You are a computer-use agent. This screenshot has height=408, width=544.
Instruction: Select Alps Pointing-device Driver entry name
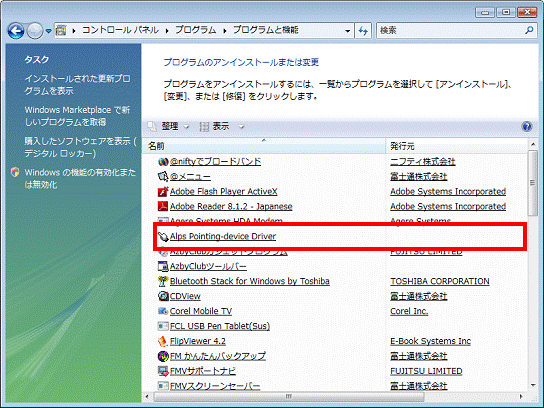(223, 236)
